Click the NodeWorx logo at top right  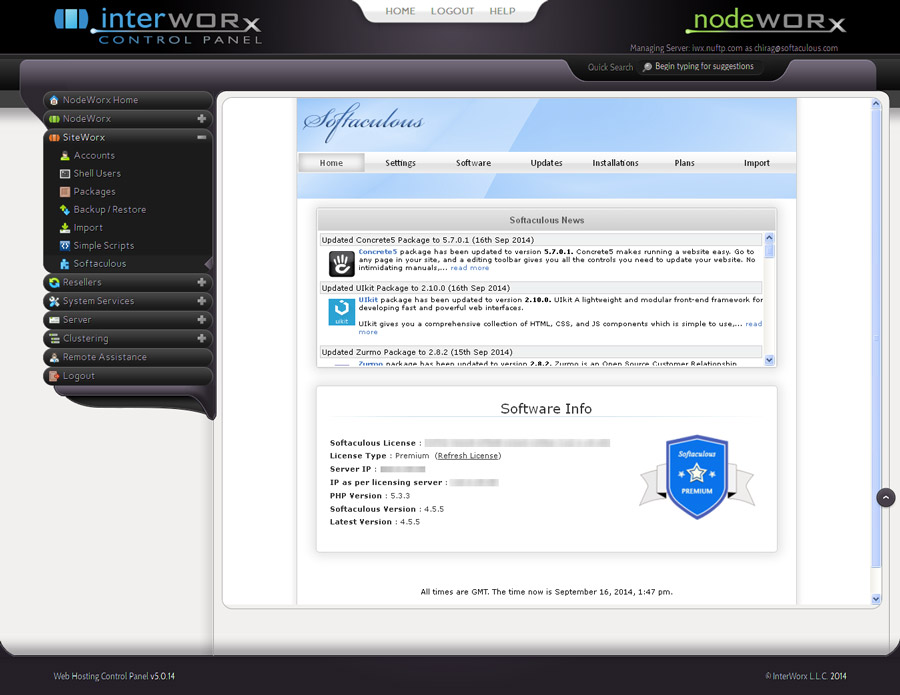coord(766,21)
